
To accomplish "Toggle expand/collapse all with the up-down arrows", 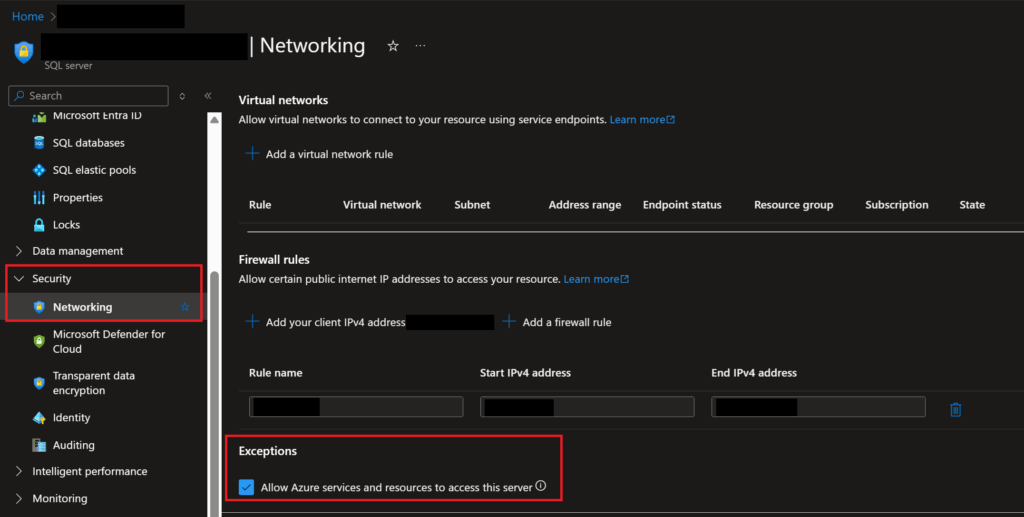I will 182,96.
